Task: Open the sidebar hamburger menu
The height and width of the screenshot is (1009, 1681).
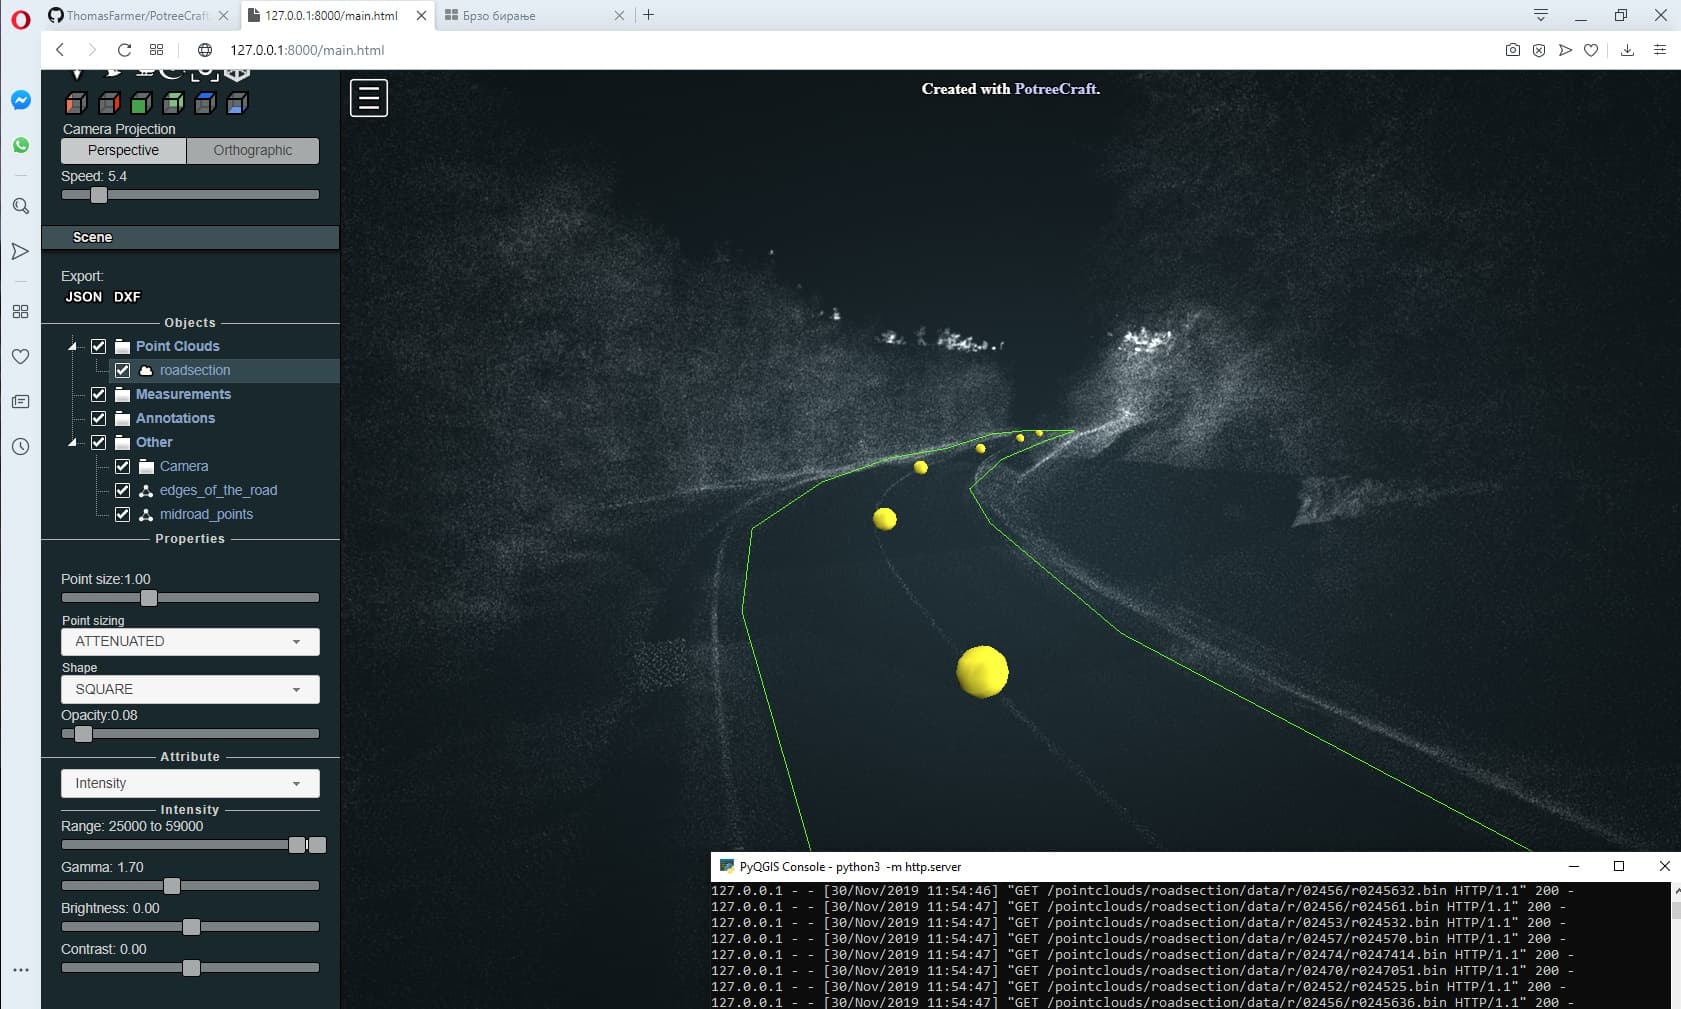Action: [368, 96]
